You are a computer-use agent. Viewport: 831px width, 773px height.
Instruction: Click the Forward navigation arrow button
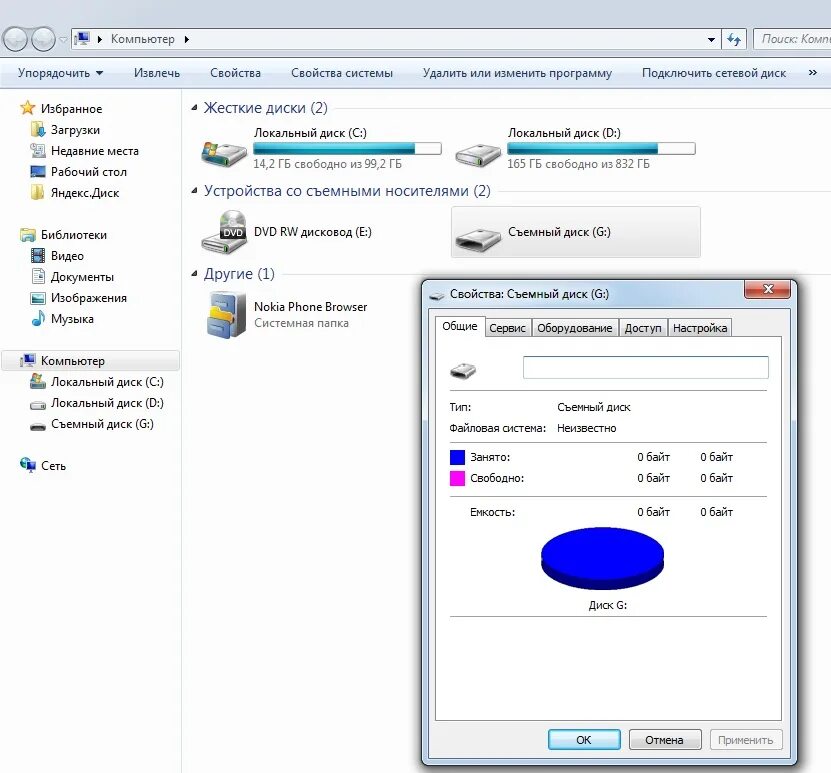(x=43, y=39)
